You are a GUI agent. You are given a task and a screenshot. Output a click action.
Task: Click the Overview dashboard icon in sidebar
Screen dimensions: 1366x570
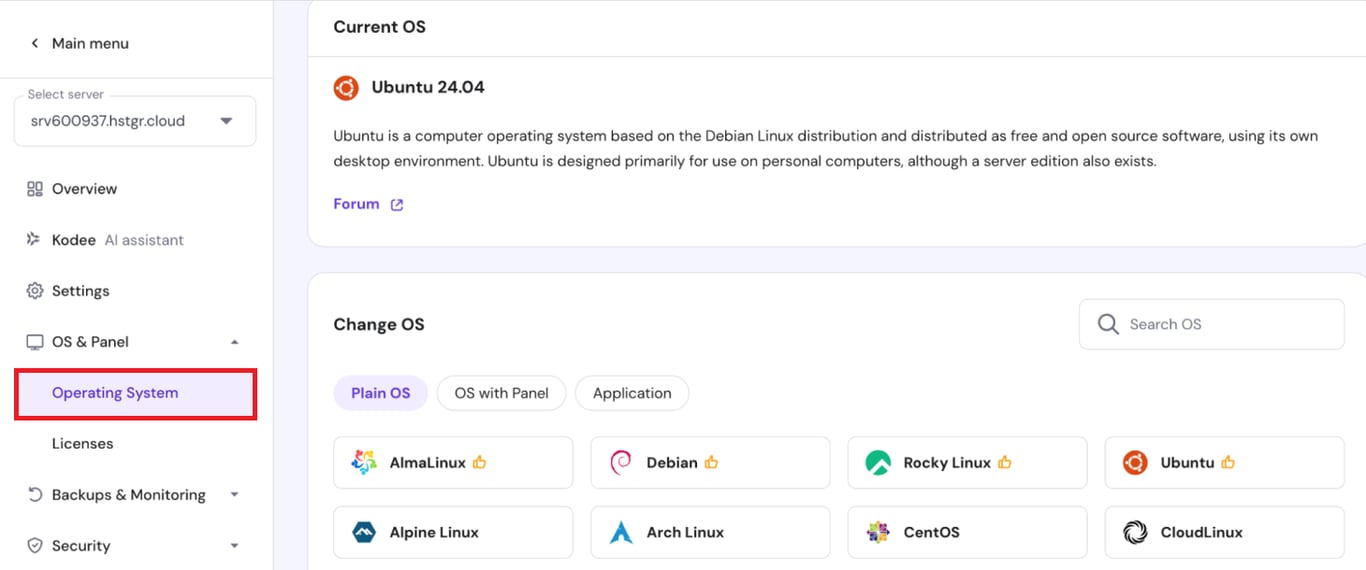tap(35, 189)
